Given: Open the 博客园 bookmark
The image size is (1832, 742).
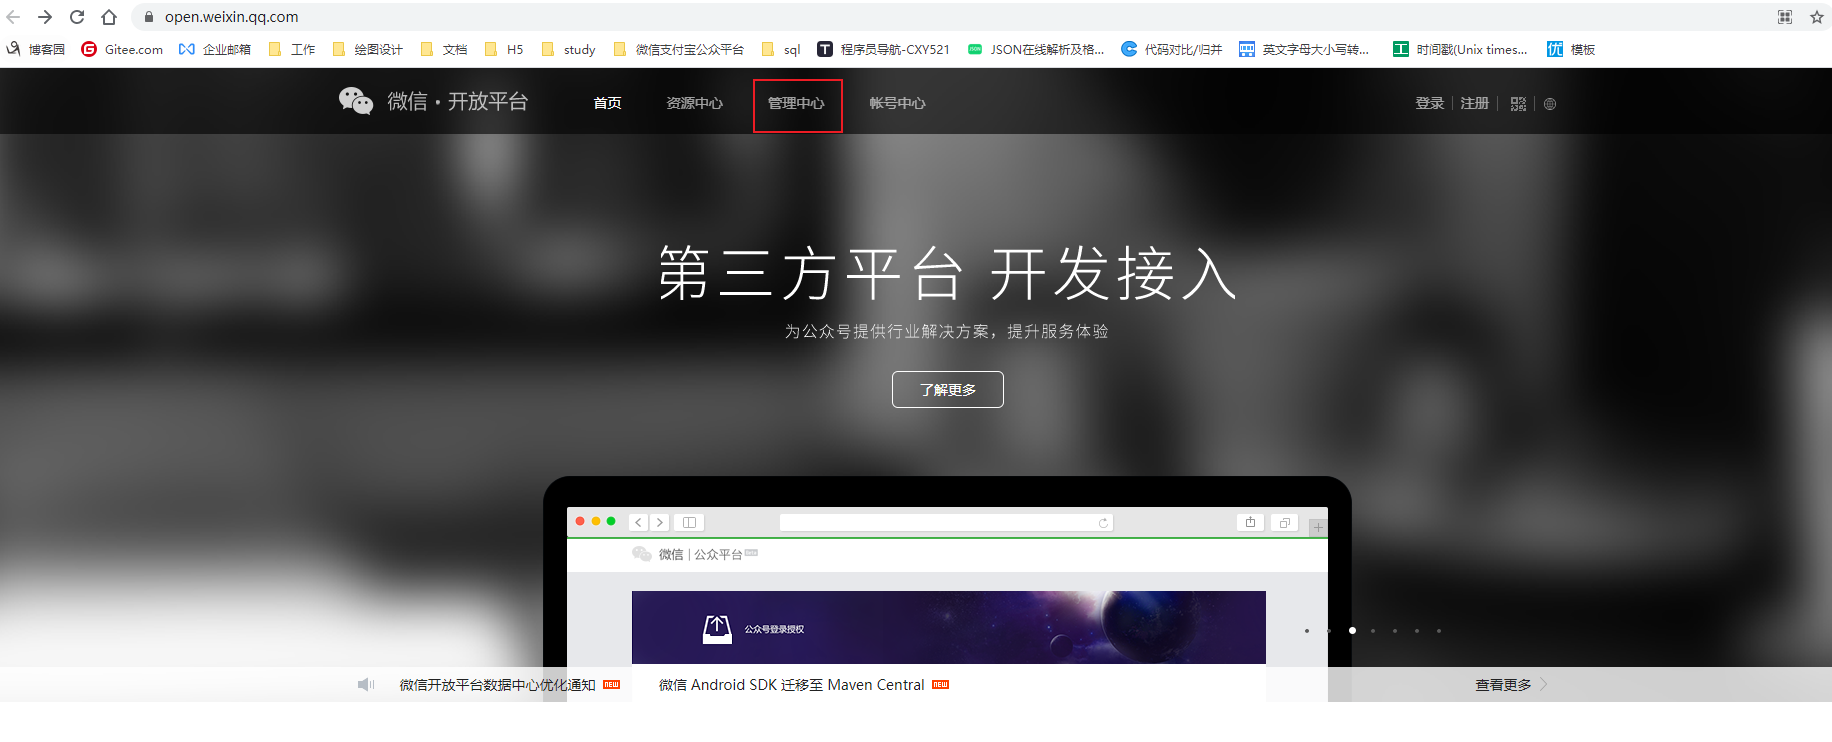Looking at the screenshot, I should click(x=36, y=49).
